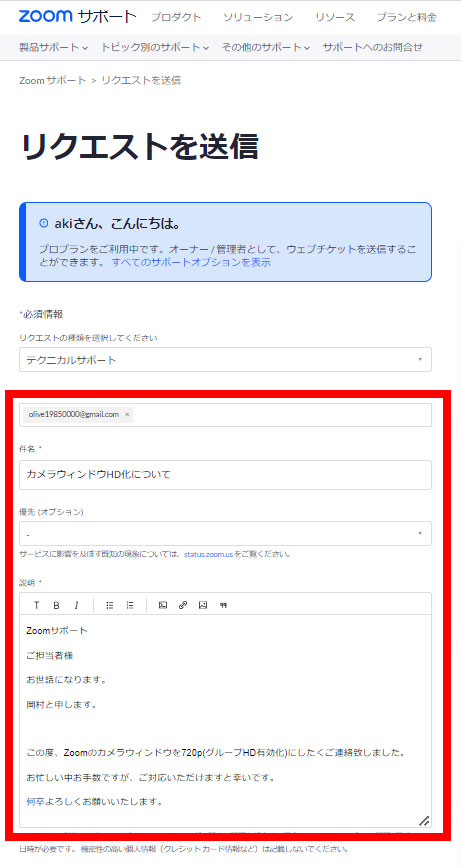The width and height of the screenshot is (461, 867).
Task: Click into the 説明 description text area
Action: click(226, 721)
